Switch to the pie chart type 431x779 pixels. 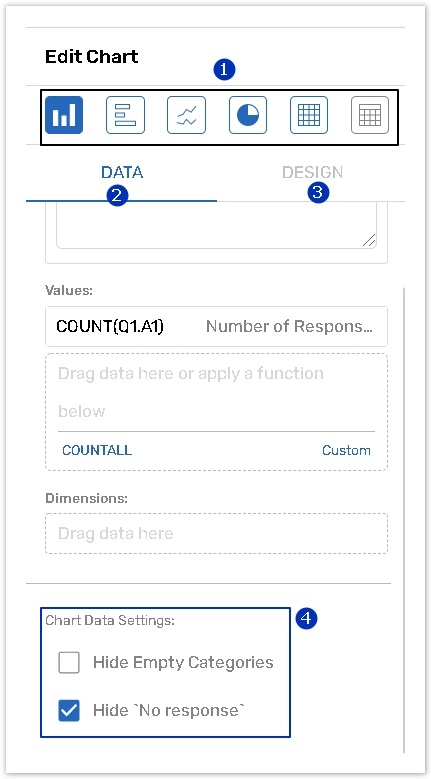pyautogui.click(x=248, y=115)
